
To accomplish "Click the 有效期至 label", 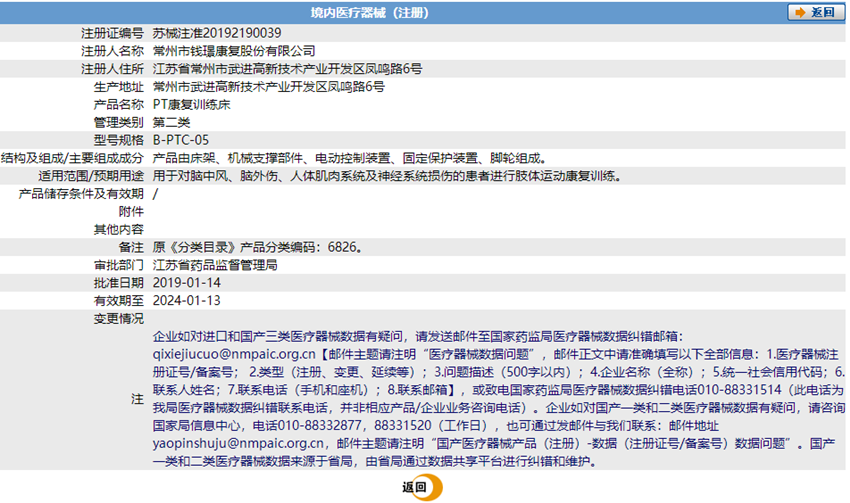I will [119, 301].
